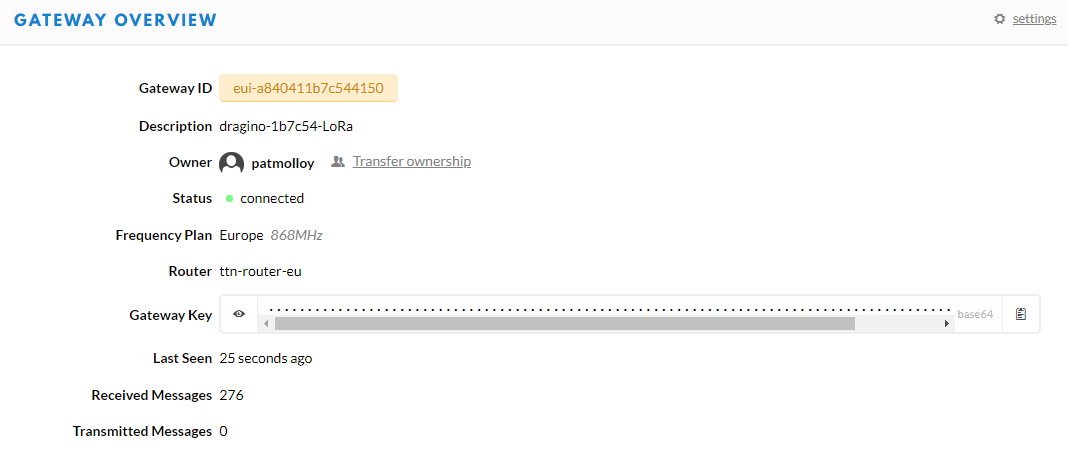Click the owner name patmolloy

(283, 164)
